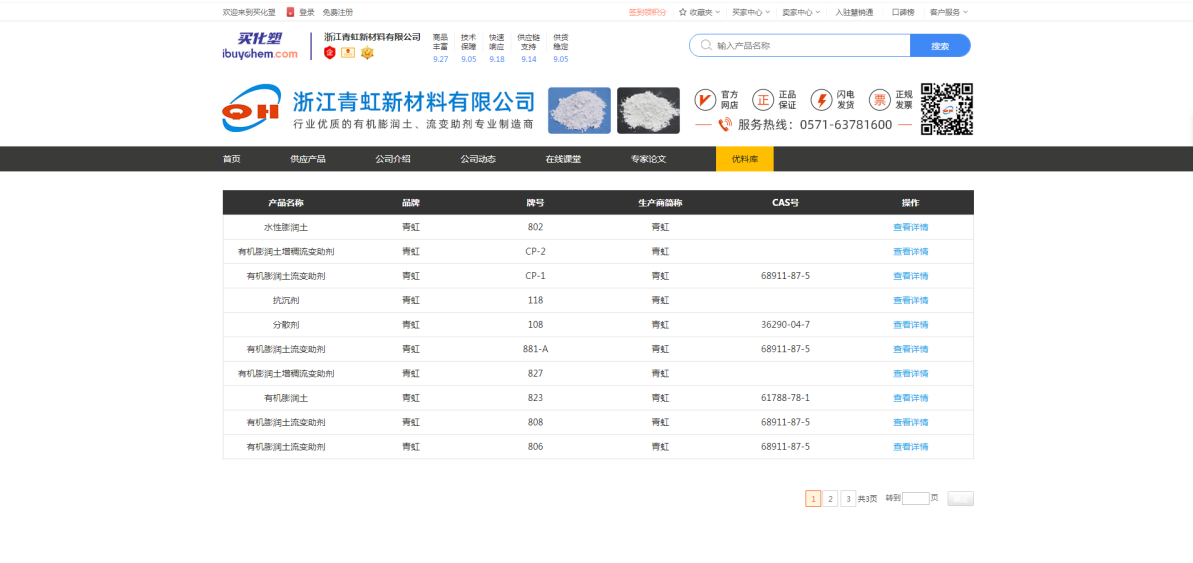This screenshot has width=1193, height=563.
Task: Click the grey jump confirm button
Action: tap(960, 498)
